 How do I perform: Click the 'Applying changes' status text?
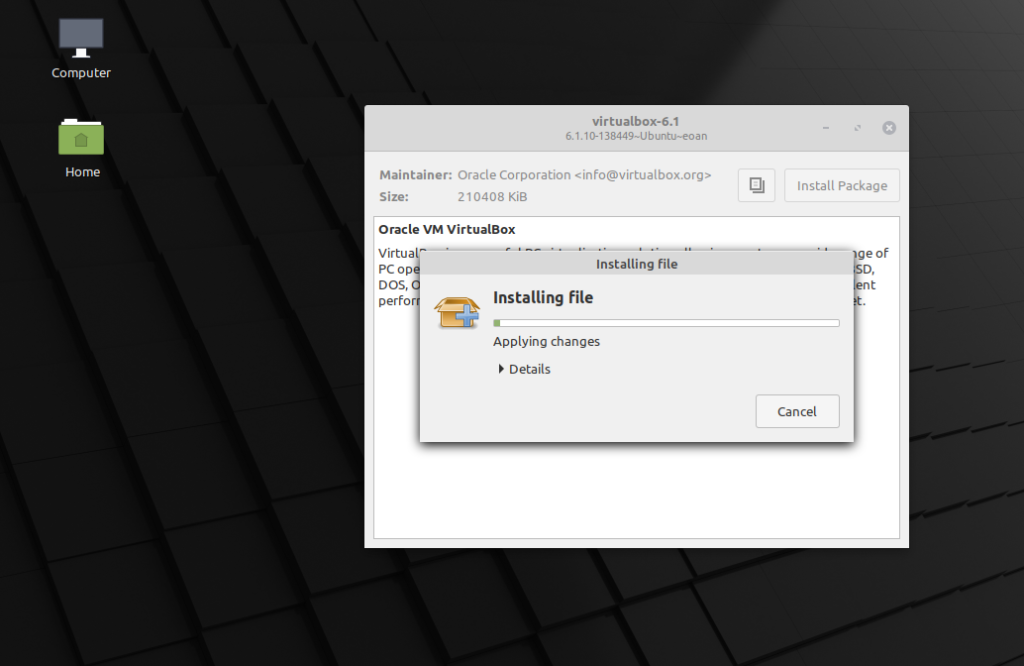(x=546, y=341)
